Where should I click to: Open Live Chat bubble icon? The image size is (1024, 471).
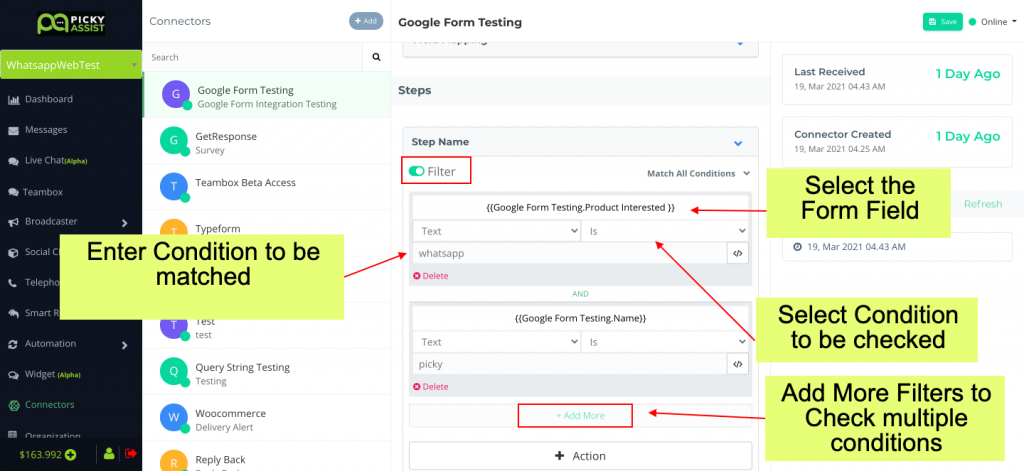pyautogui.click(x=13, y=161)
